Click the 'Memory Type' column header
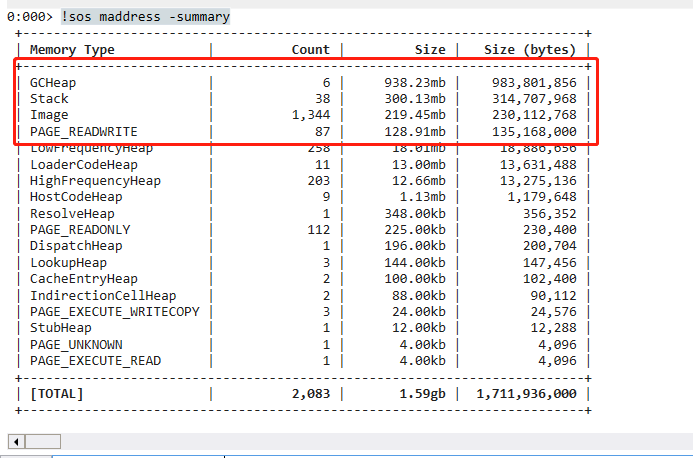The height and width of the screenshot is (458, 693). (x=72, y=50)
